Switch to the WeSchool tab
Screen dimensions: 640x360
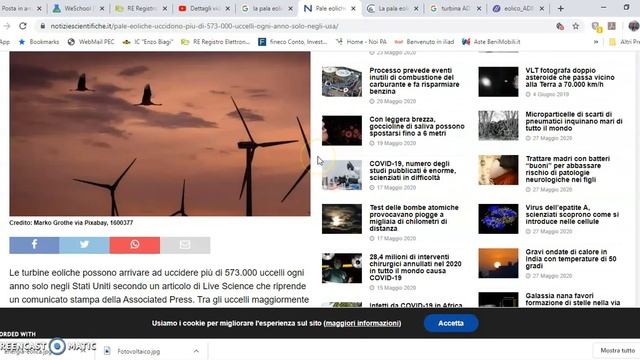tap(78, 8)
